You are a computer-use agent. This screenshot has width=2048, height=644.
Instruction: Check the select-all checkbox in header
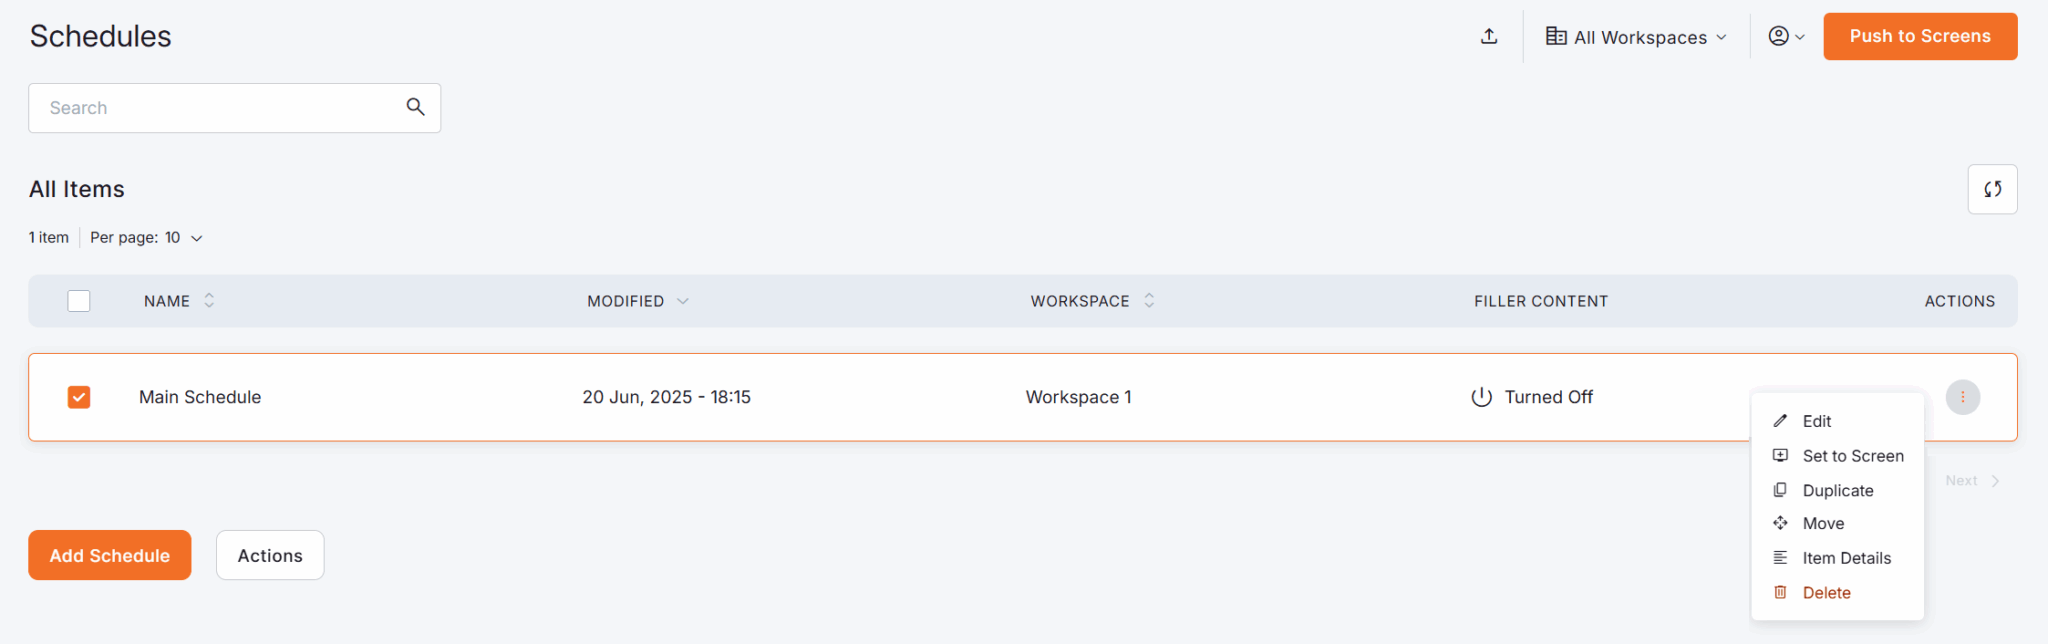78,300
